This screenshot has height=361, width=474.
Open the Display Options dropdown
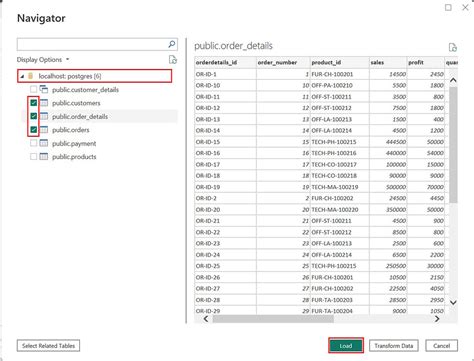click(43, 60)
